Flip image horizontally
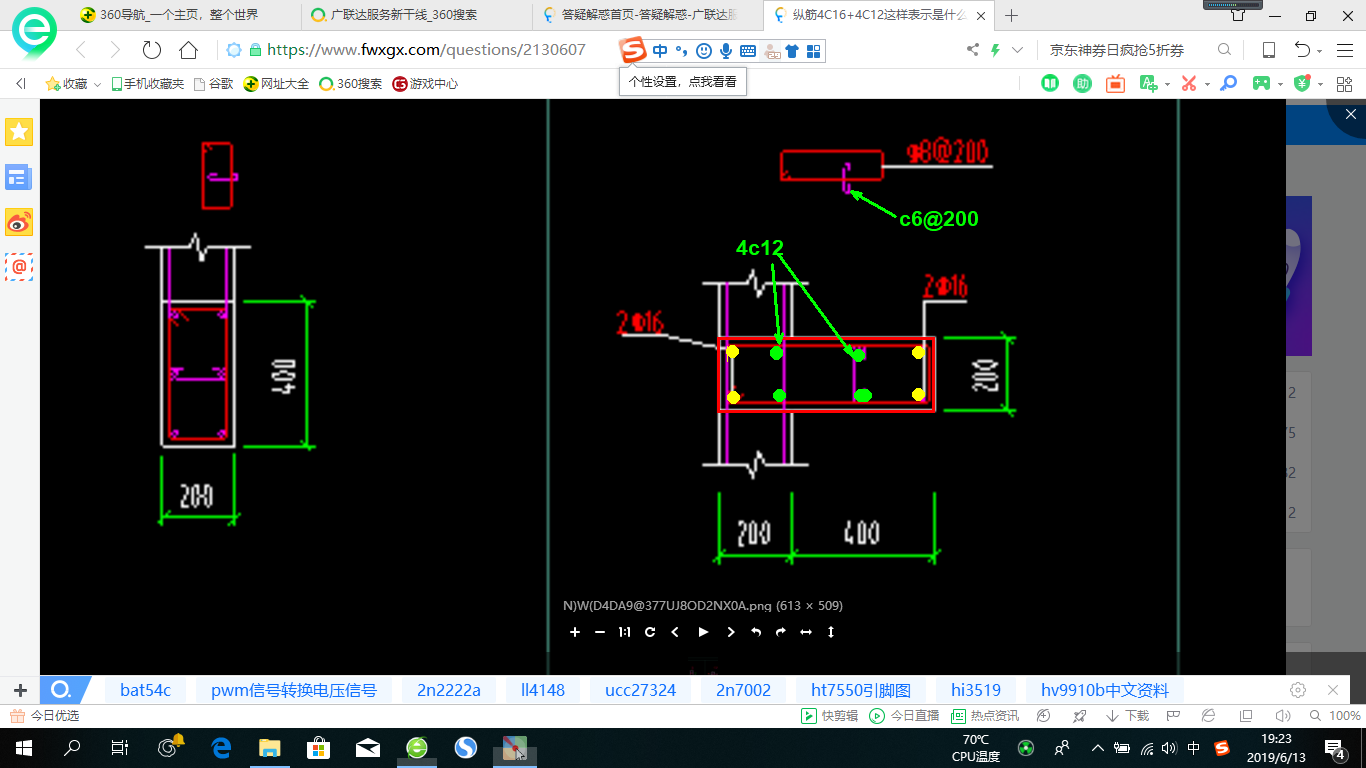 (x=806, y=632)
